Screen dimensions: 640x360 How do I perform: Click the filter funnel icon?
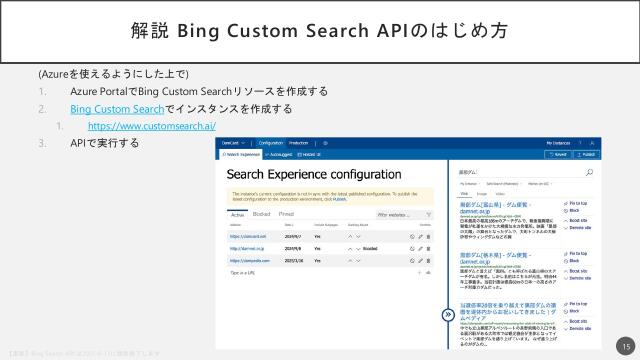[429, 215]
